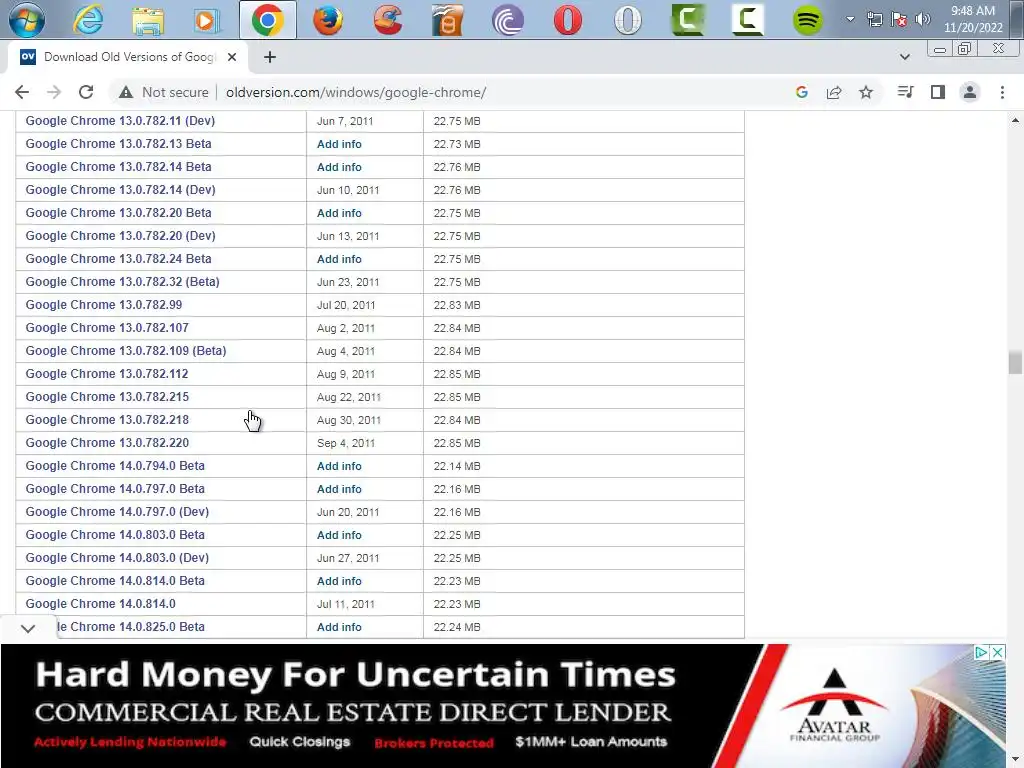
Task: Open Google Chrome 13.0.782.112 link
Action: click(107, 374)
